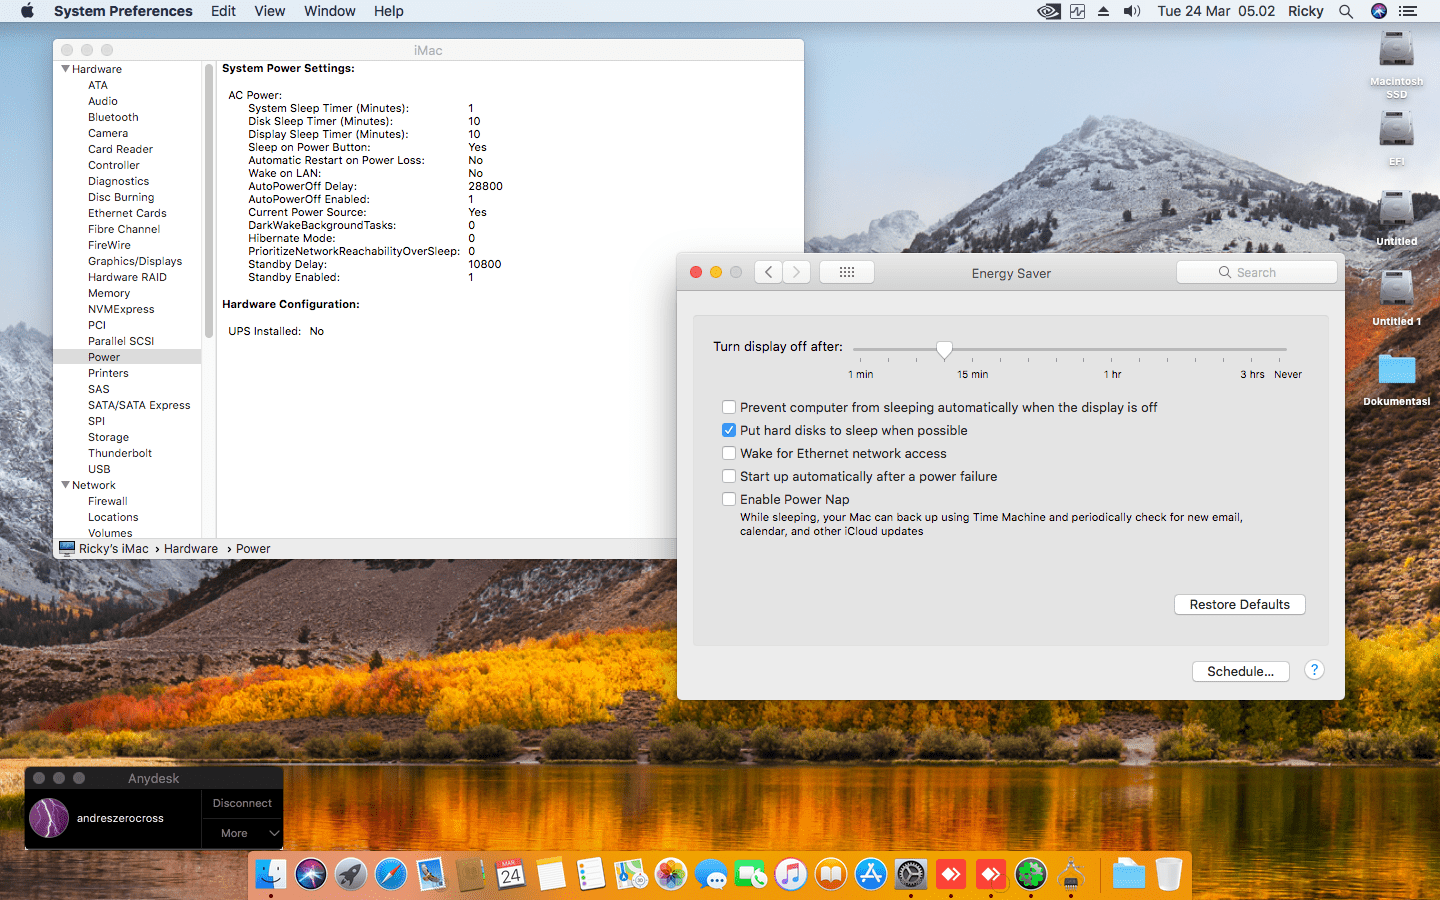This screenshot has height=900, width=1440.
Task: Open the View menu in the menu bar
Action: pos(269,11)
